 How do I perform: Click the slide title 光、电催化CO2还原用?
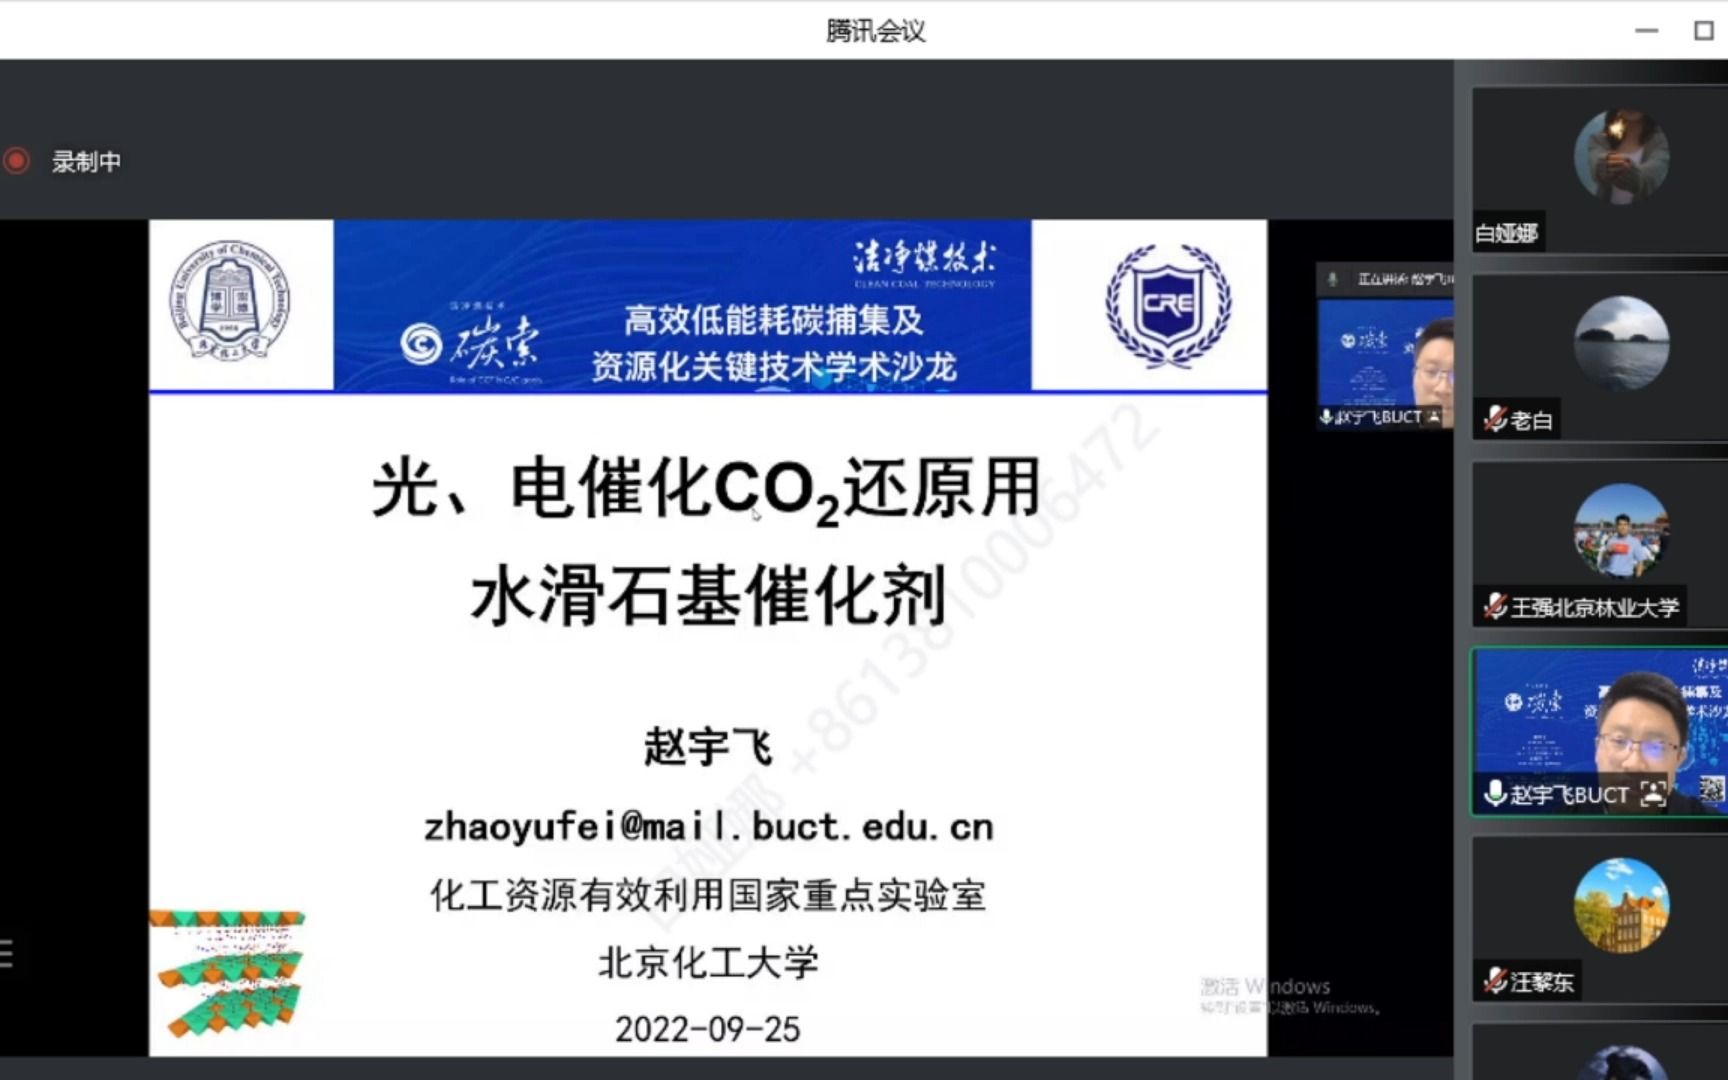coord(706,490)
